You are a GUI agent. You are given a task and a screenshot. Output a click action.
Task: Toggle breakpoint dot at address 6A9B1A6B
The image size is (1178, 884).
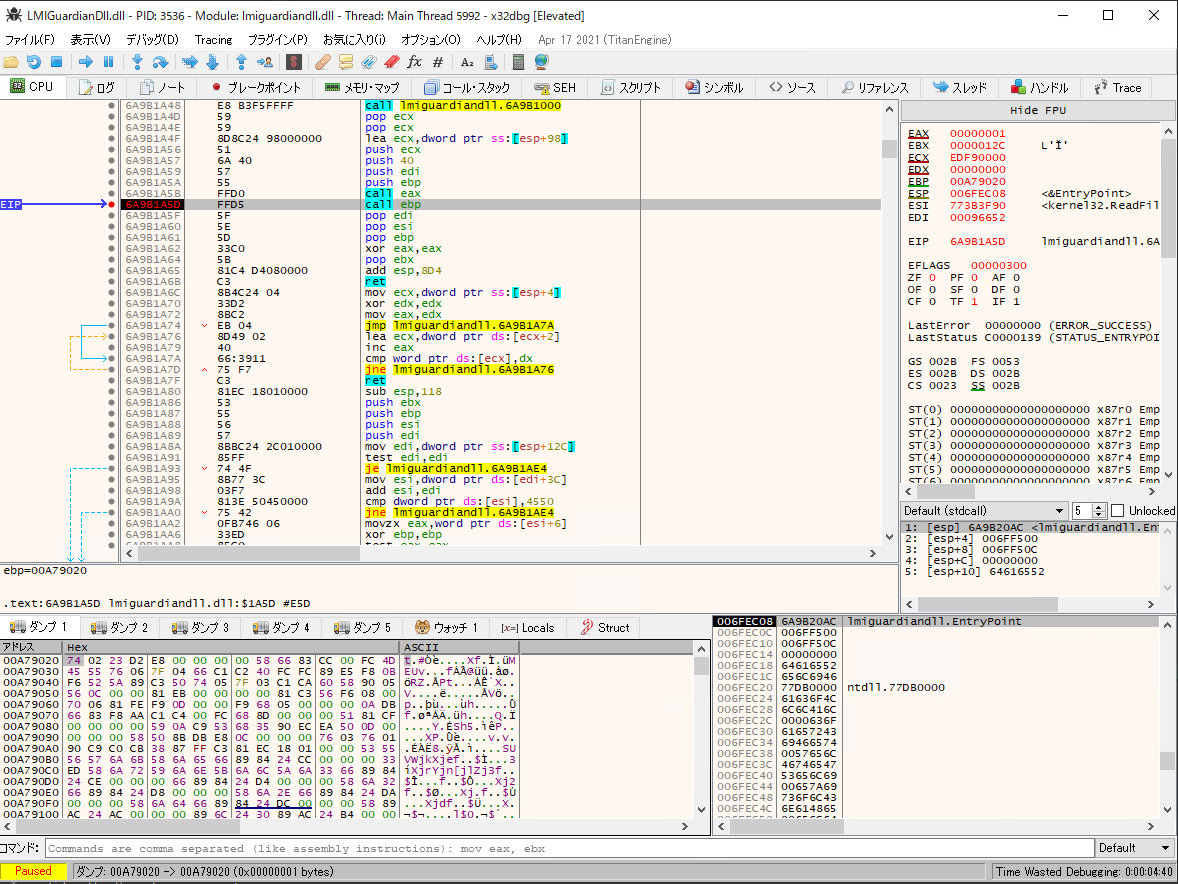point(111,282)
